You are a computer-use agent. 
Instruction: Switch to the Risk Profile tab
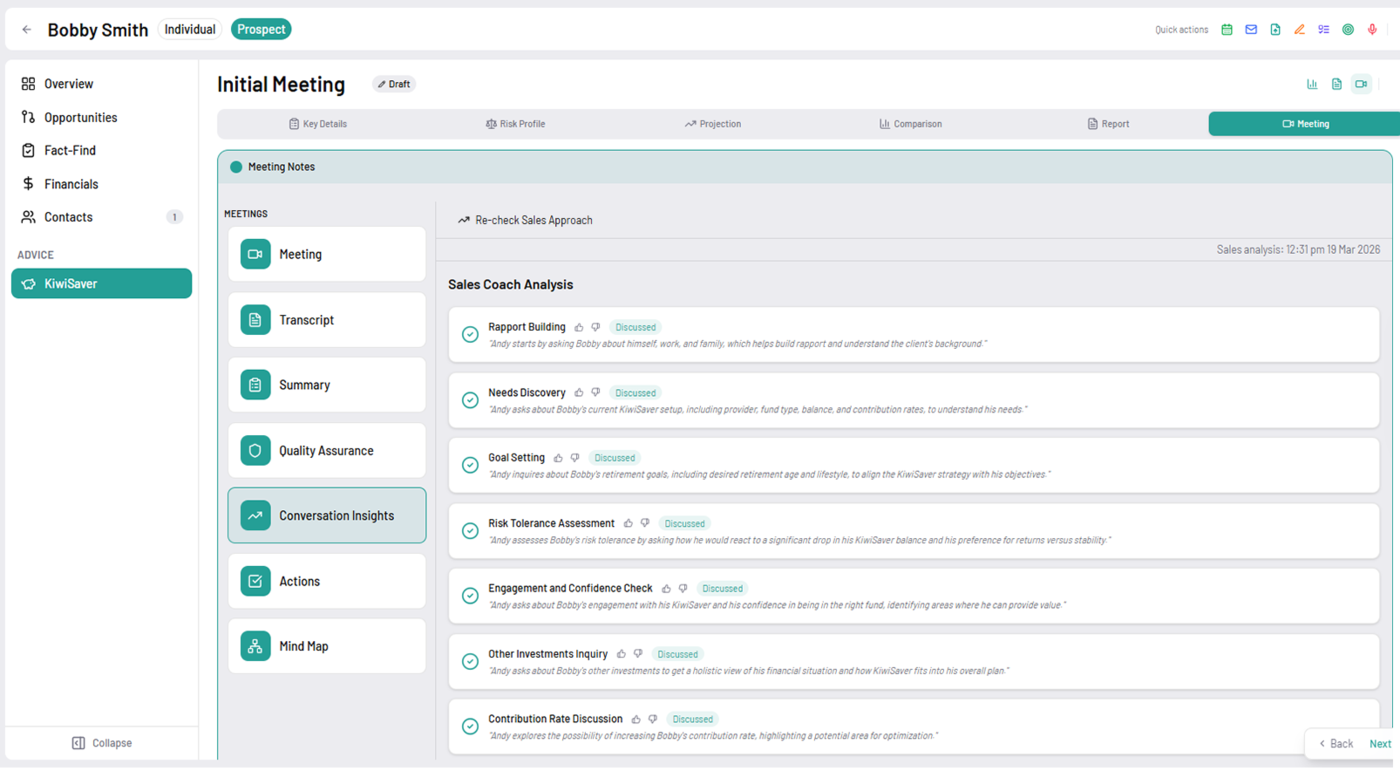[515, 123]
